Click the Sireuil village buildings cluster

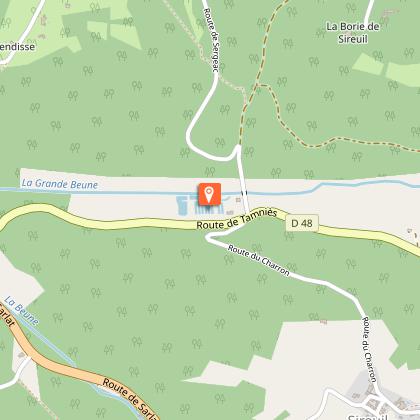coord(375,398)
